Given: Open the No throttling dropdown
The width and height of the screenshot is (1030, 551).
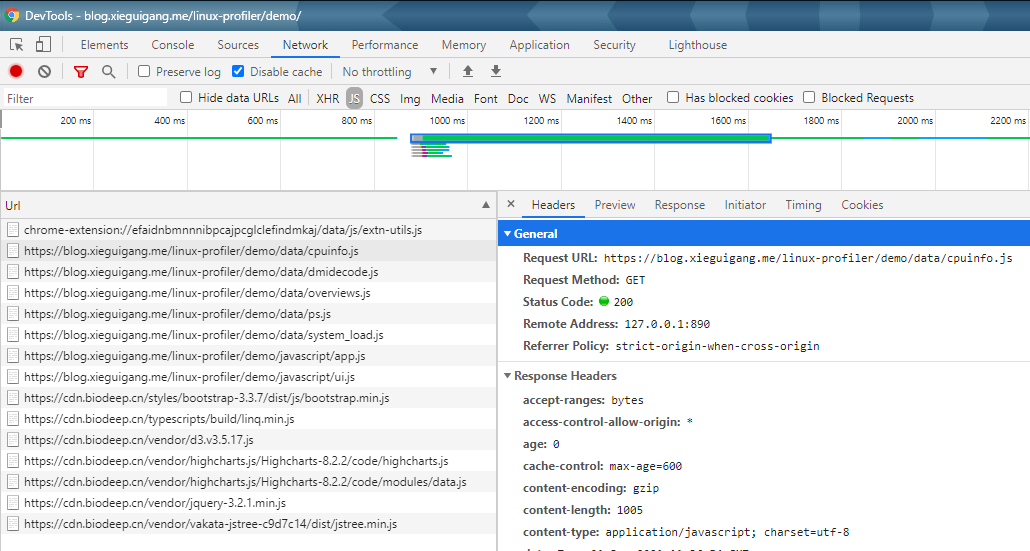Looking at the screenshot, I should (x=390, y=72).
